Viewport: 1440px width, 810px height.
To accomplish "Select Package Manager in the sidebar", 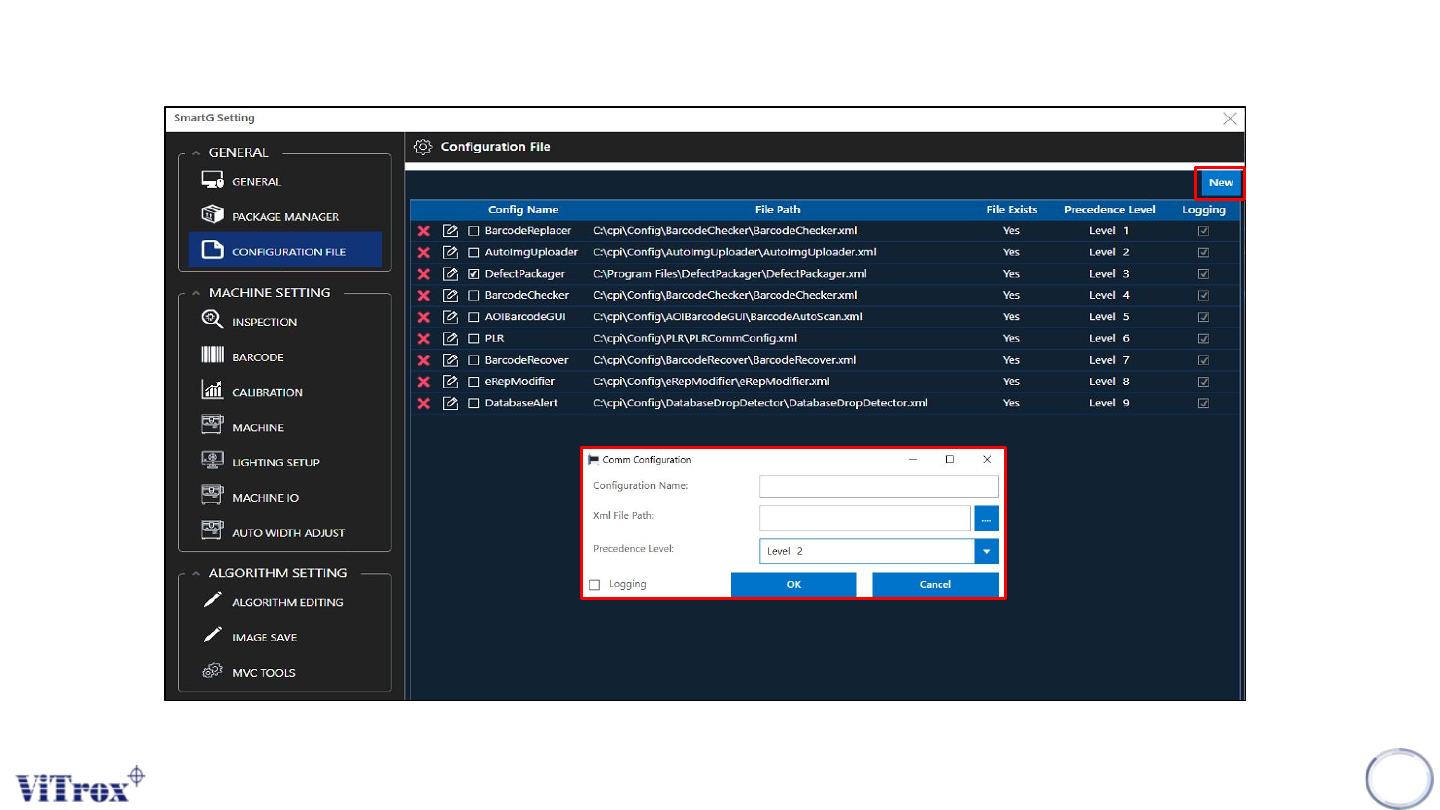I will [x=284, y=217].
